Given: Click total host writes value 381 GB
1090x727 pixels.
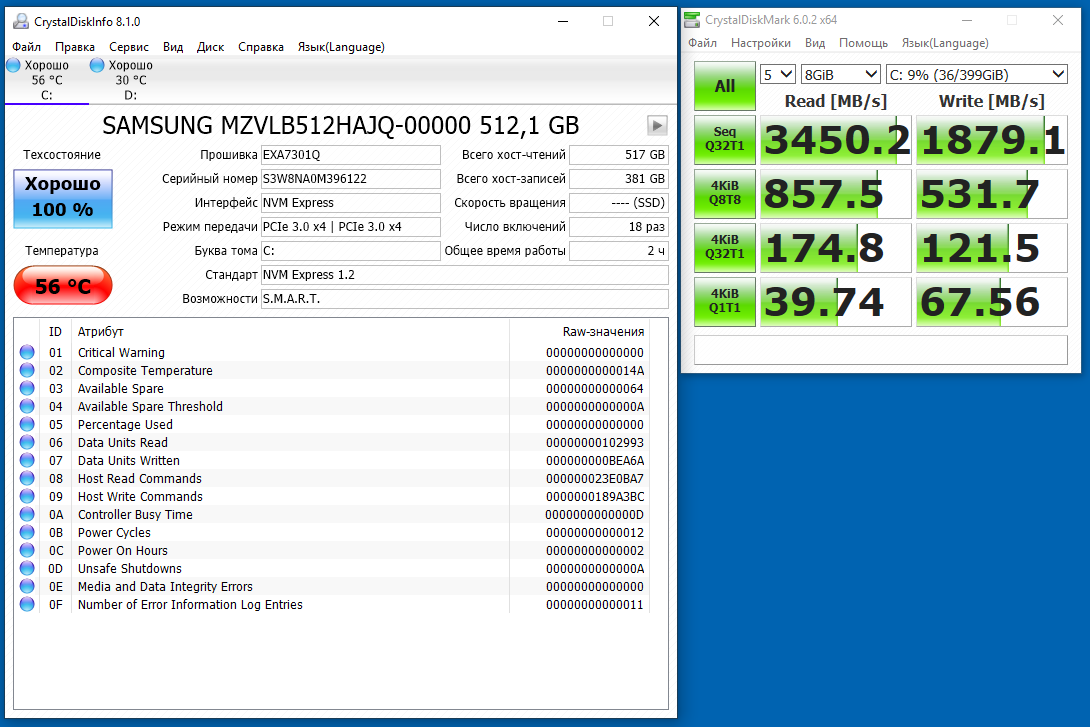Looking at the screenshot, I should coord(619,179).
